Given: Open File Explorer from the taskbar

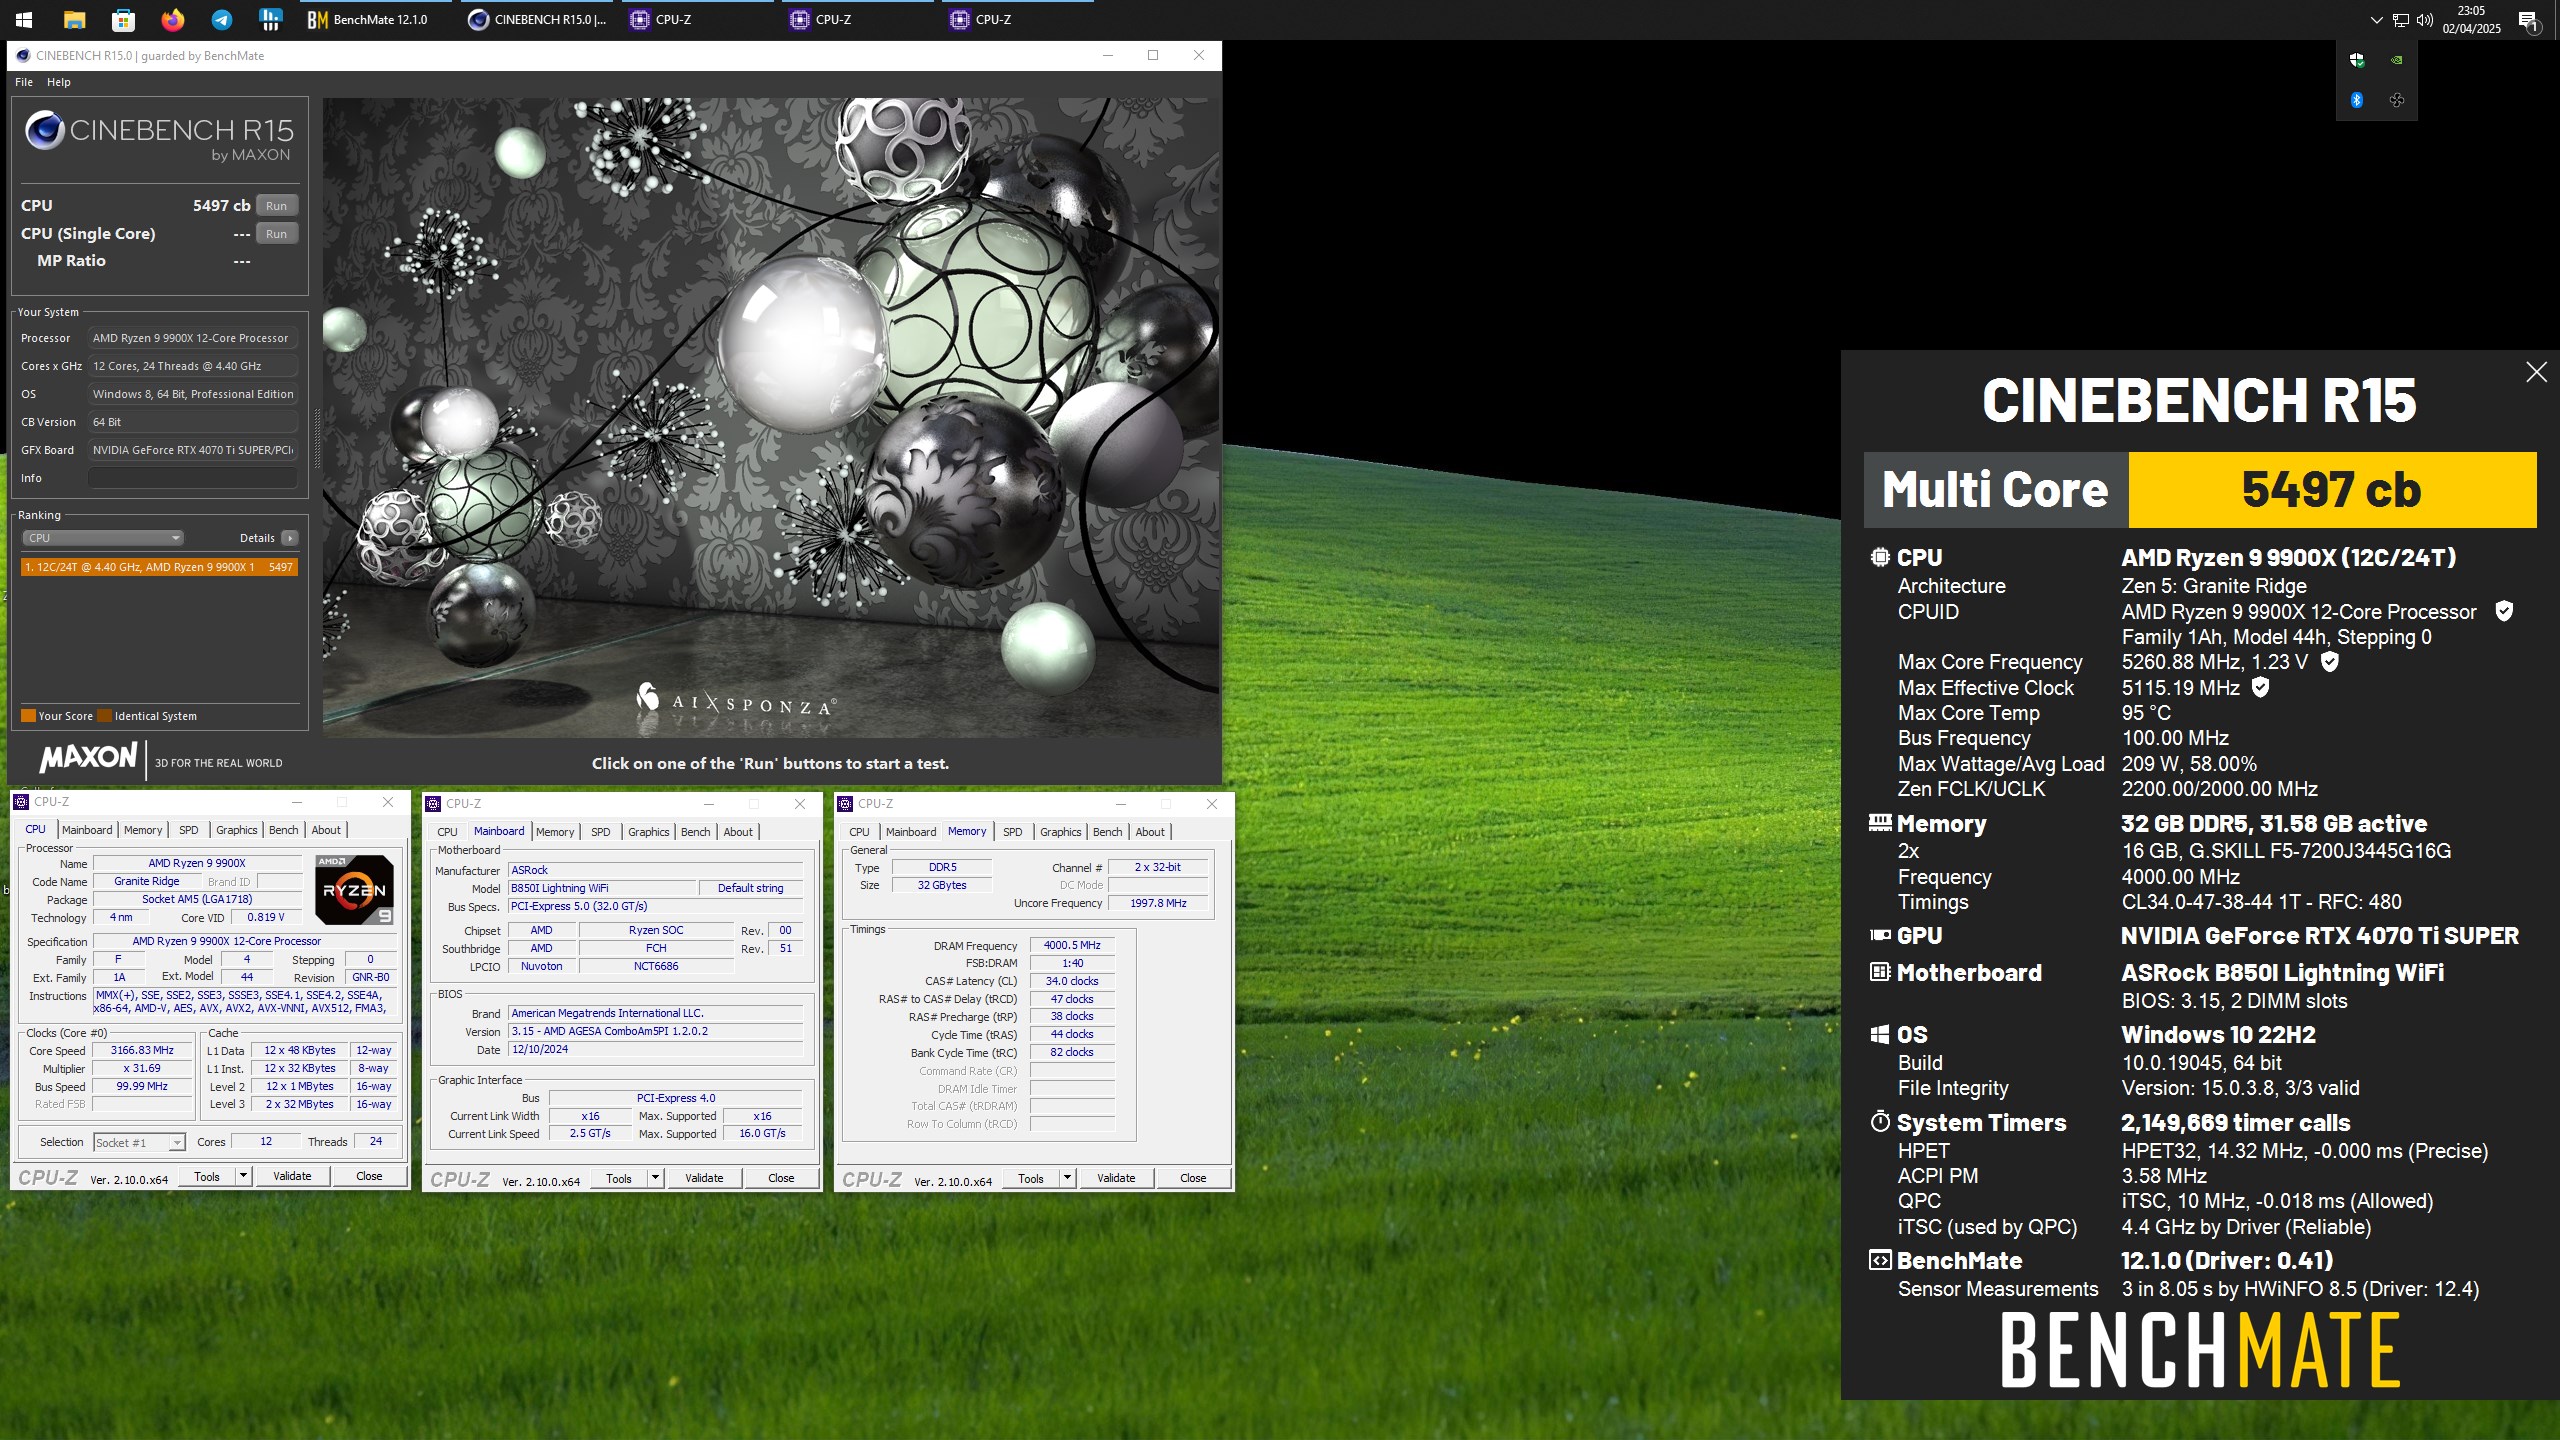Looking at the screenshot, I should pyautogui.click(x=73, y=19).
